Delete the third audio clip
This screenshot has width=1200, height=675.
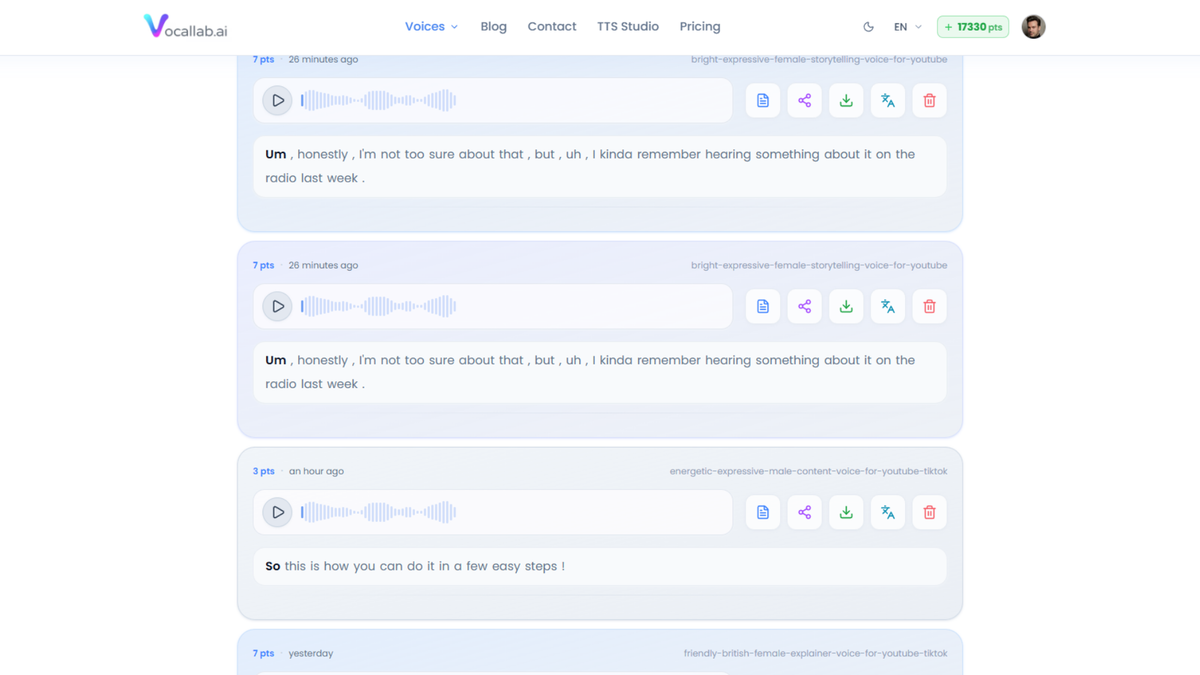[929, 512]
